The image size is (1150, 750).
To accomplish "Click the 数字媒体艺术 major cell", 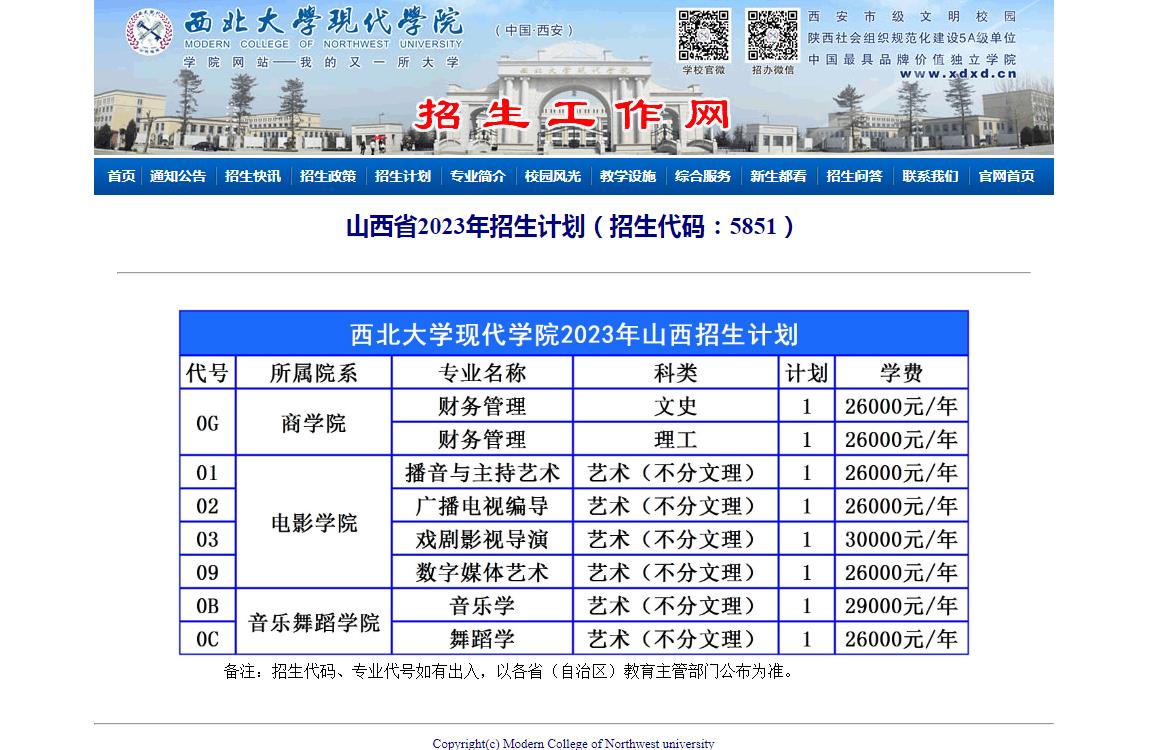I will (482, 573).
